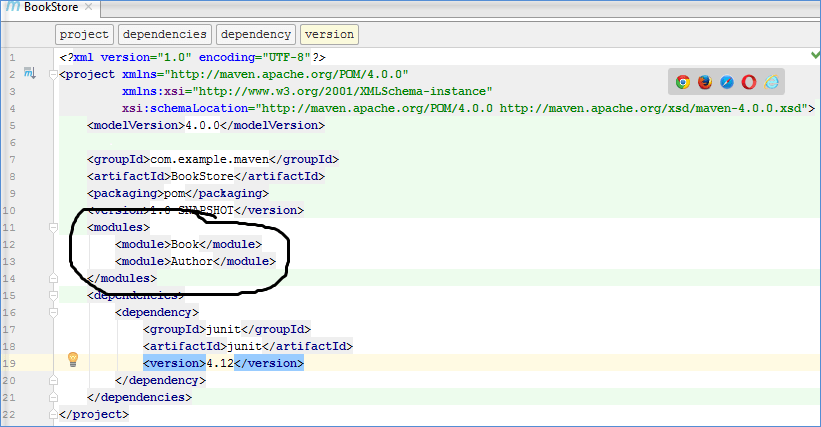Open in Opera browser icon
The height and width of the screenshot is (427, 821).
(x=749, y=83)
